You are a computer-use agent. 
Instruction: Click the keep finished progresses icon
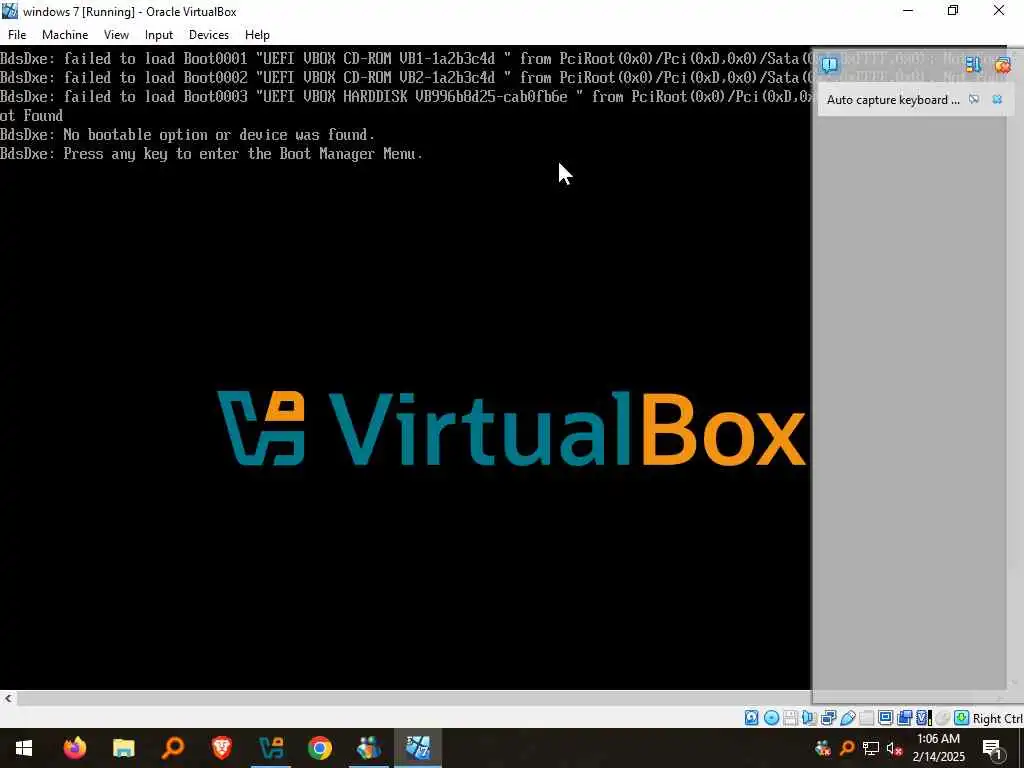pos(973,64)
